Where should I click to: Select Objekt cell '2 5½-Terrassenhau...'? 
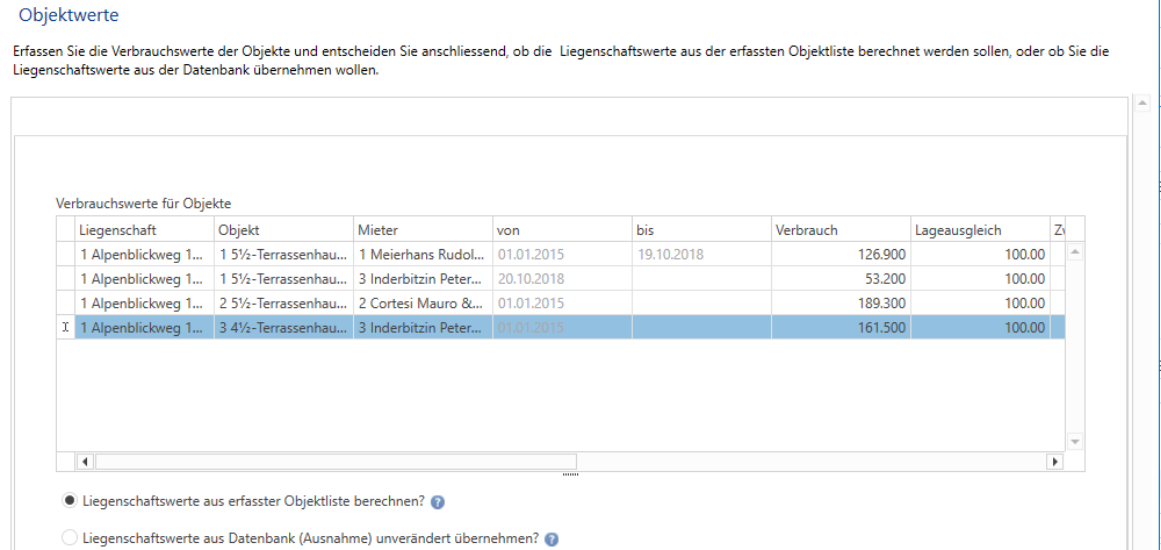click(x=284, y=303)
